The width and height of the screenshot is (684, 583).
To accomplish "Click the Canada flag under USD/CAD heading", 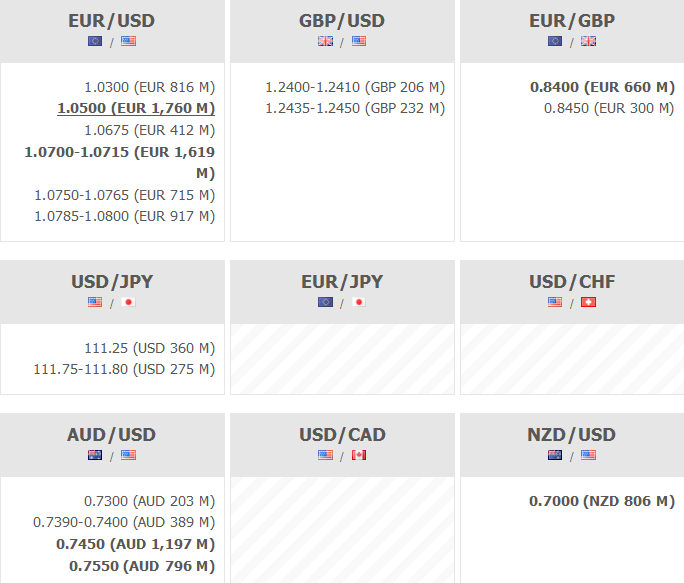I will (x=358, y=455).
